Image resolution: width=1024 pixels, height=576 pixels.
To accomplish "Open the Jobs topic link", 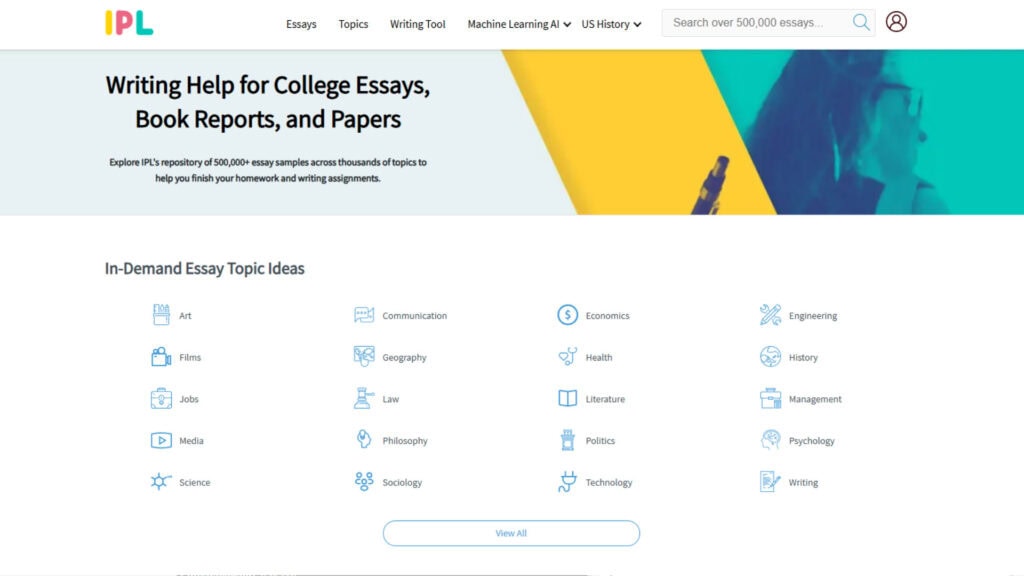I will click(189, 399).
